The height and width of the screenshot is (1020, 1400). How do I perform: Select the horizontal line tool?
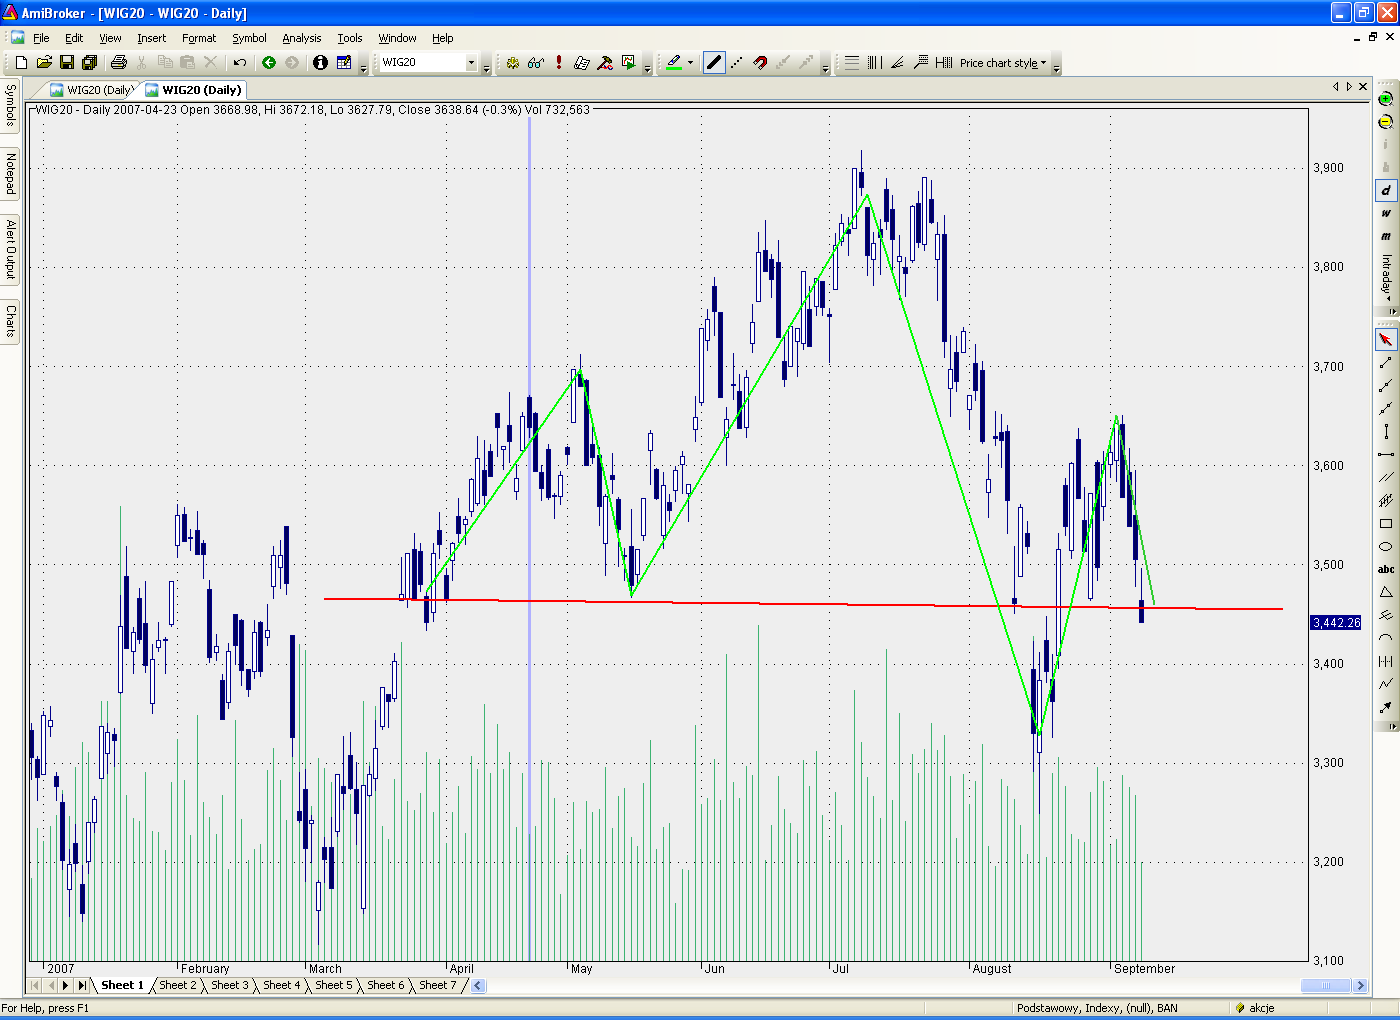tap(1386, 455)
